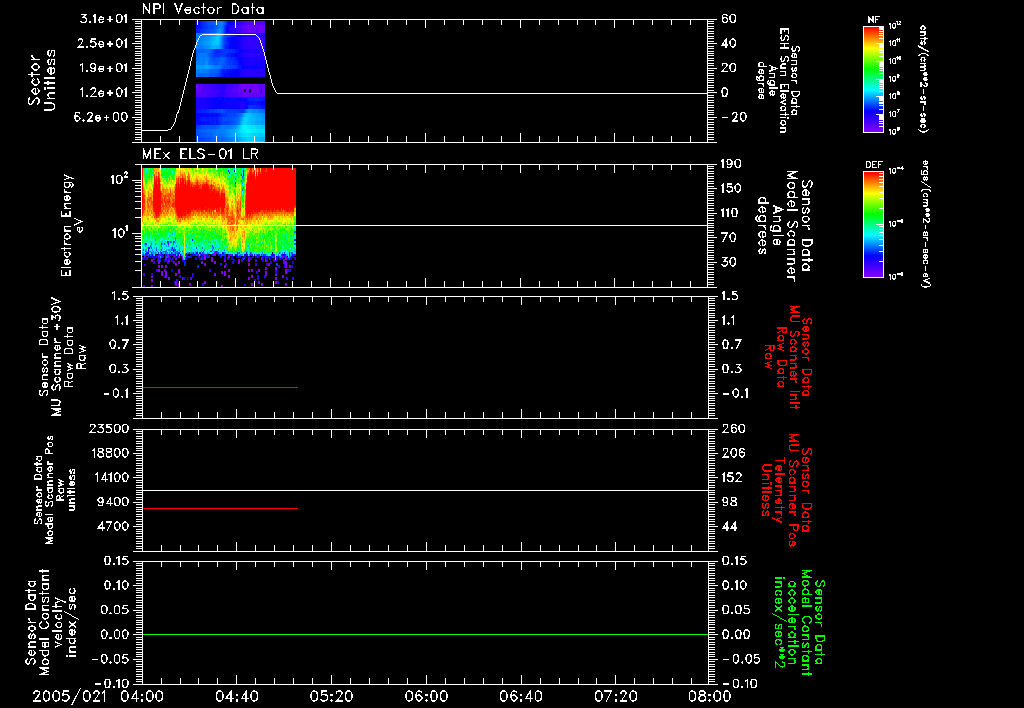Viewport: 1024px width, 708px height.
Task: Select the NF color scale bar
Action: pyautogui.click(x=873, y=78)
